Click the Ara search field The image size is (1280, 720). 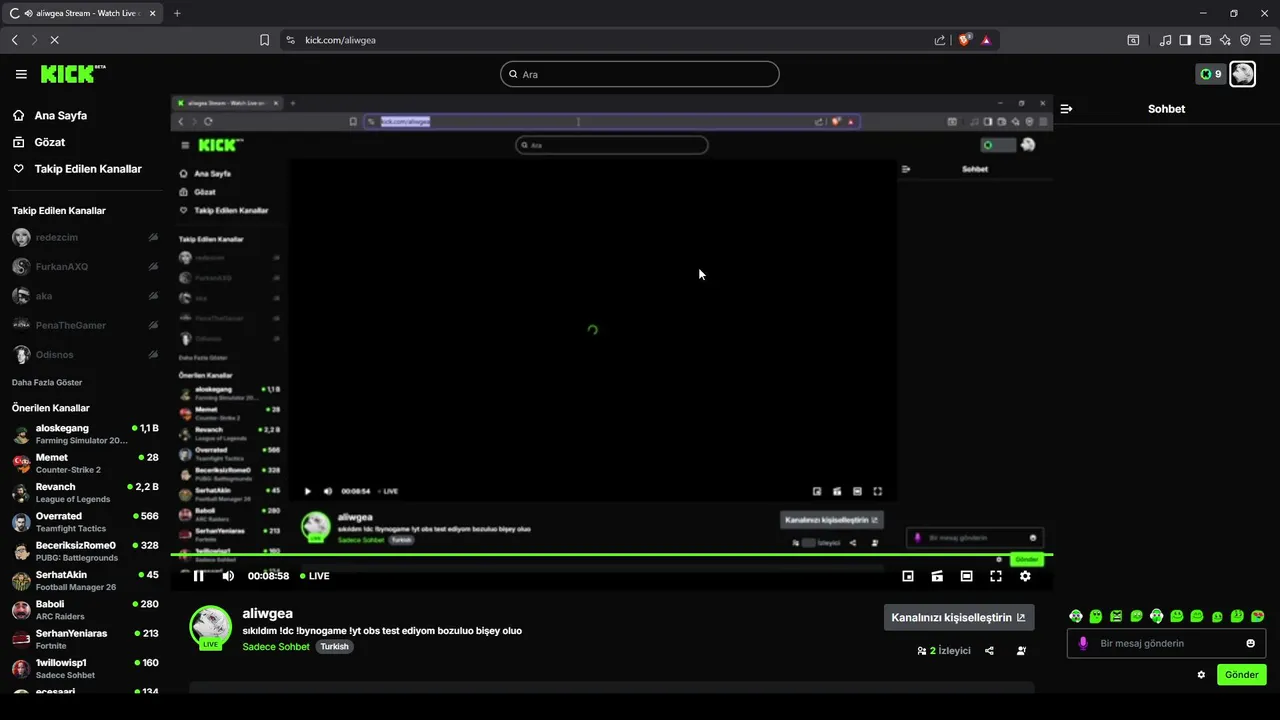tap(640, 74)
